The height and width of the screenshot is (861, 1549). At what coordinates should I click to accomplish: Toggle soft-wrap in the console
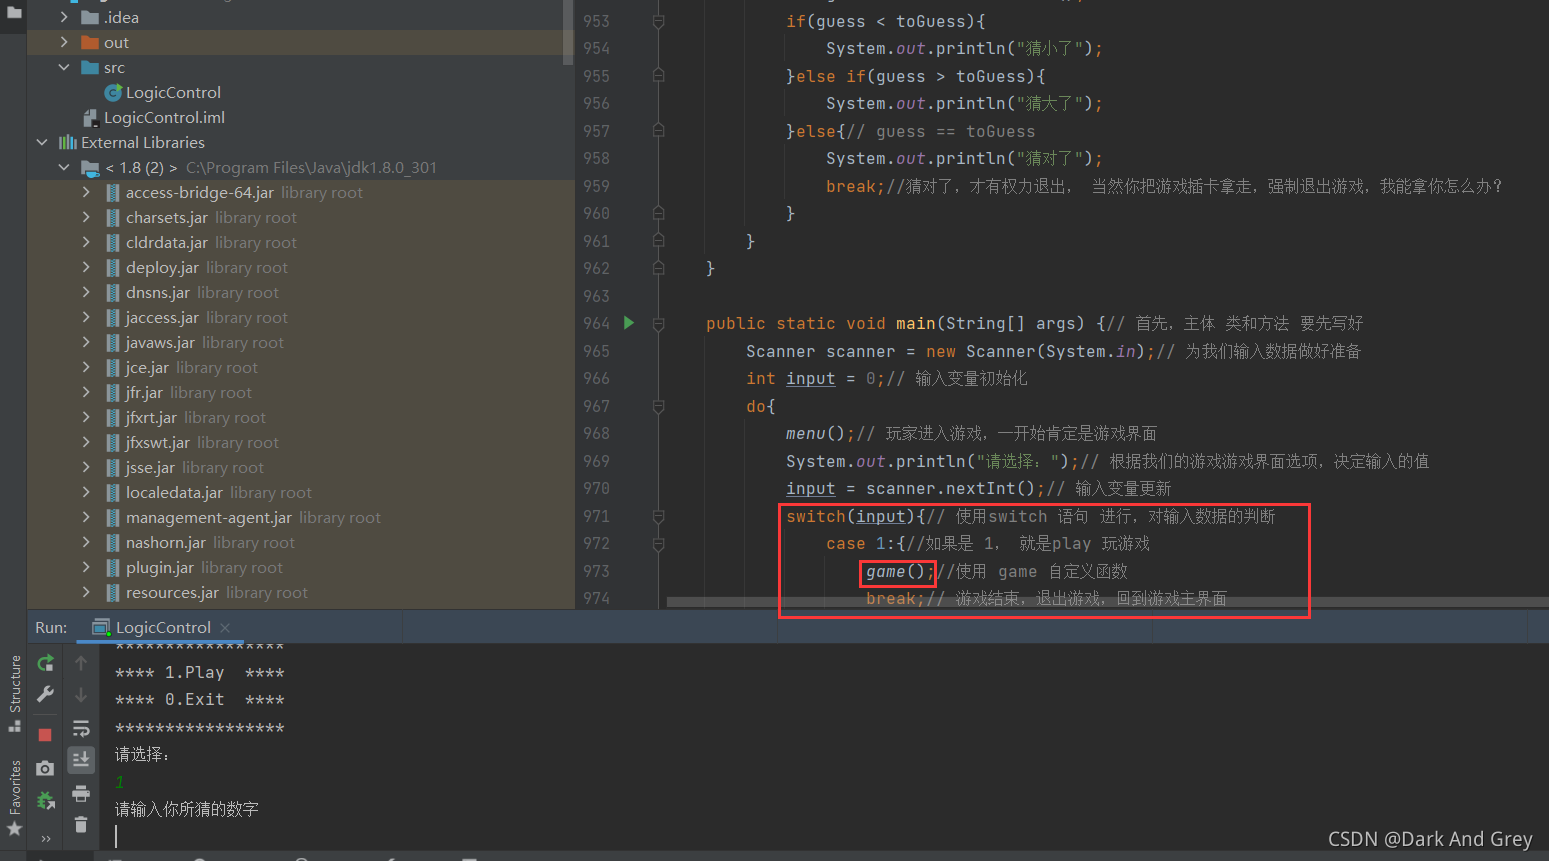81,728
